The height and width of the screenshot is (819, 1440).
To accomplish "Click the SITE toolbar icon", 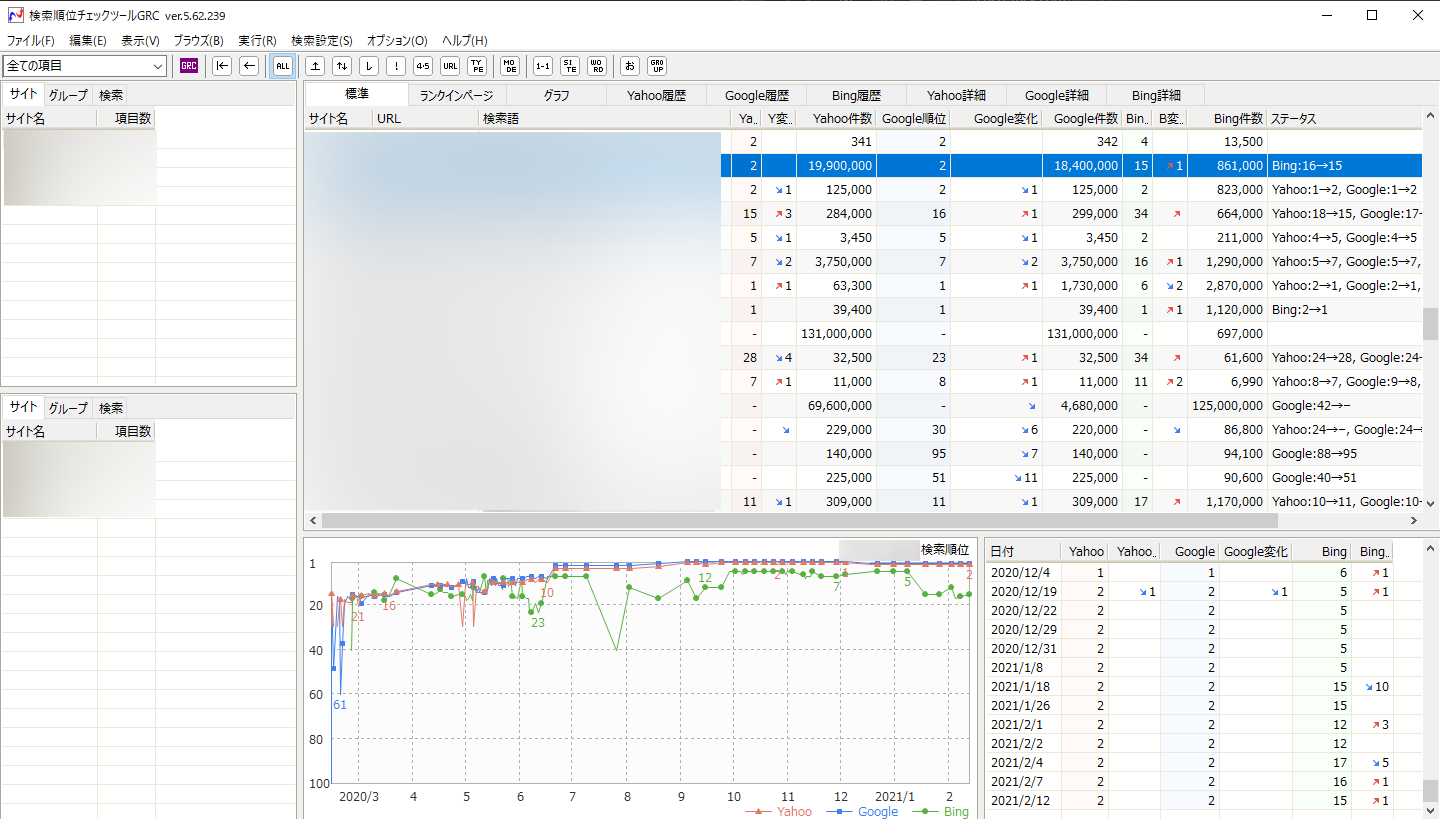I will point(570,66).
